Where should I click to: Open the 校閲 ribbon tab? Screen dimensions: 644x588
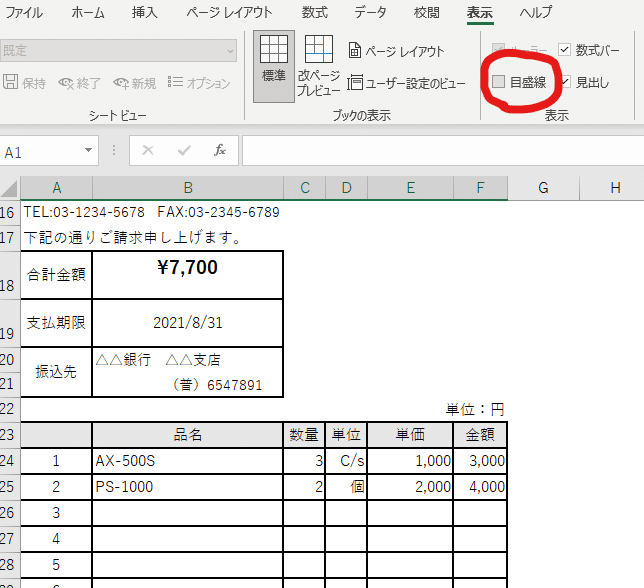(x=426, y=12)
